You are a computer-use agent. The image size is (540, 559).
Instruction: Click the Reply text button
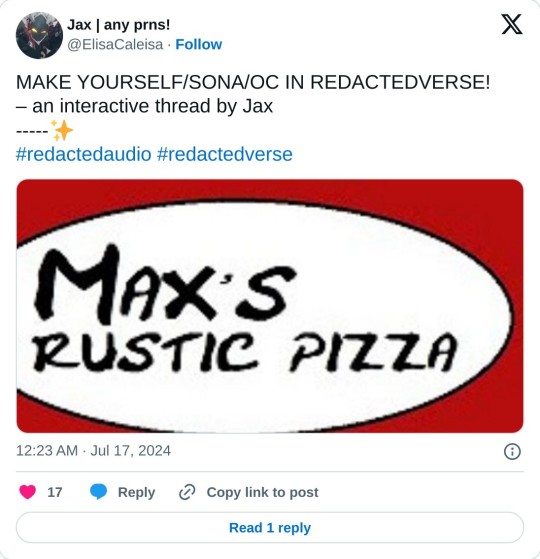137,492
